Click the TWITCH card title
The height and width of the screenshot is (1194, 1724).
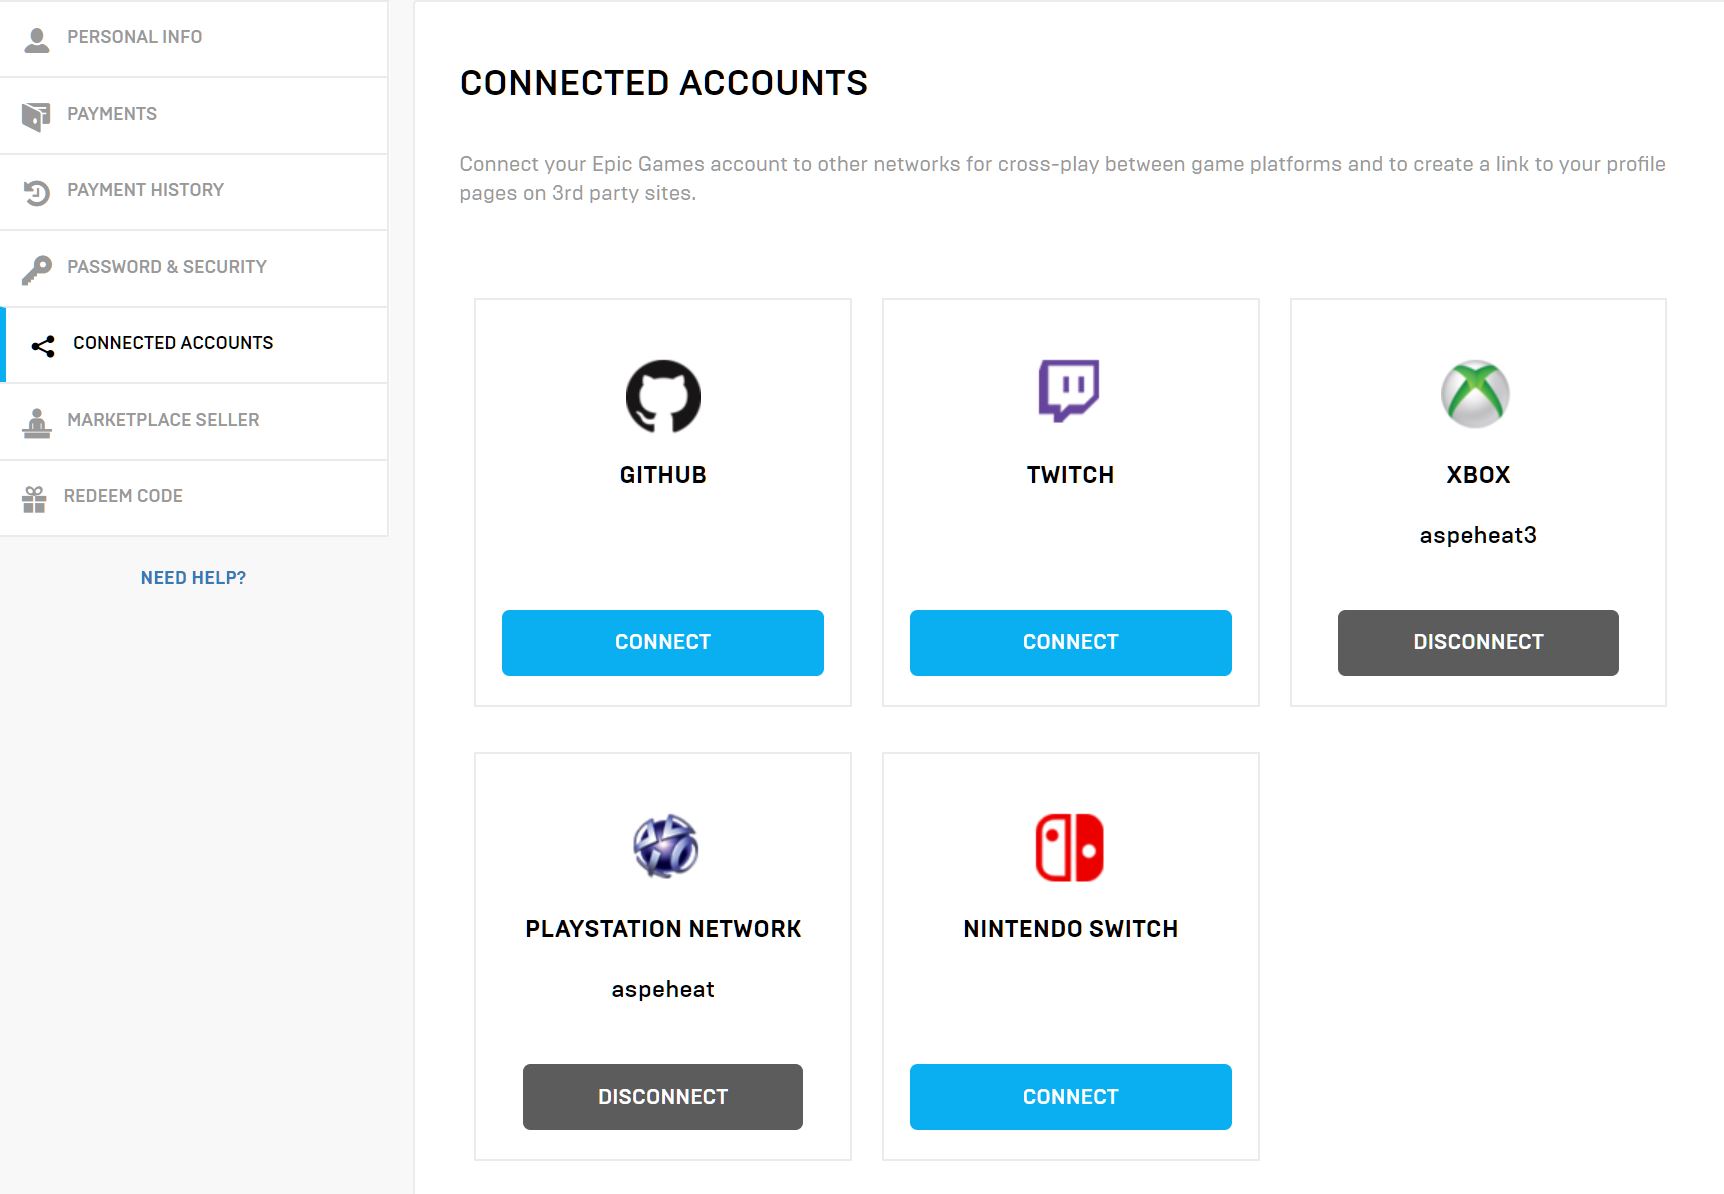[x=1070, y=475]
